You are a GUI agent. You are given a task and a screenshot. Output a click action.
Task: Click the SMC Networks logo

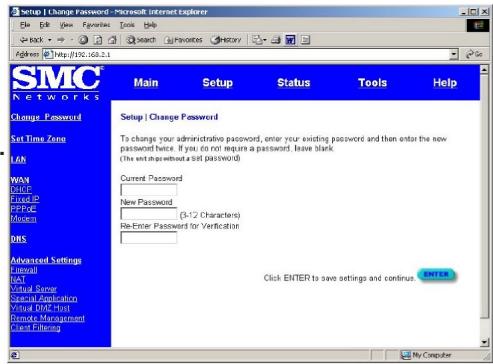coord(57,83)
